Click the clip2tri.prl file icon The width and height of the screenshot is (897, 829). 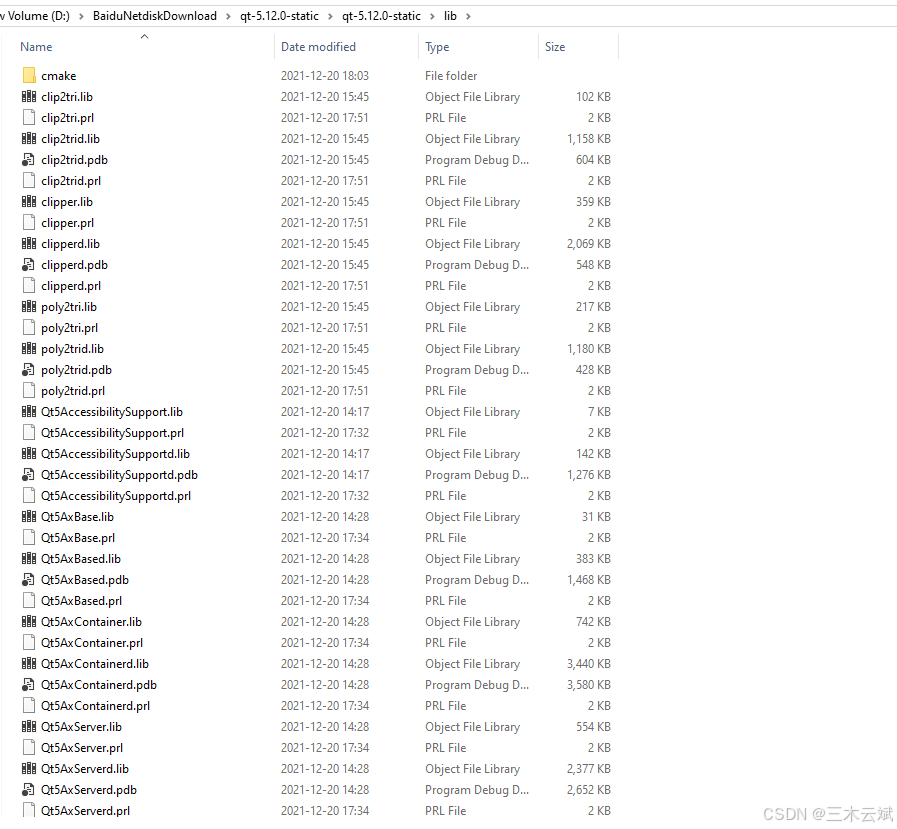pos(29,118)
